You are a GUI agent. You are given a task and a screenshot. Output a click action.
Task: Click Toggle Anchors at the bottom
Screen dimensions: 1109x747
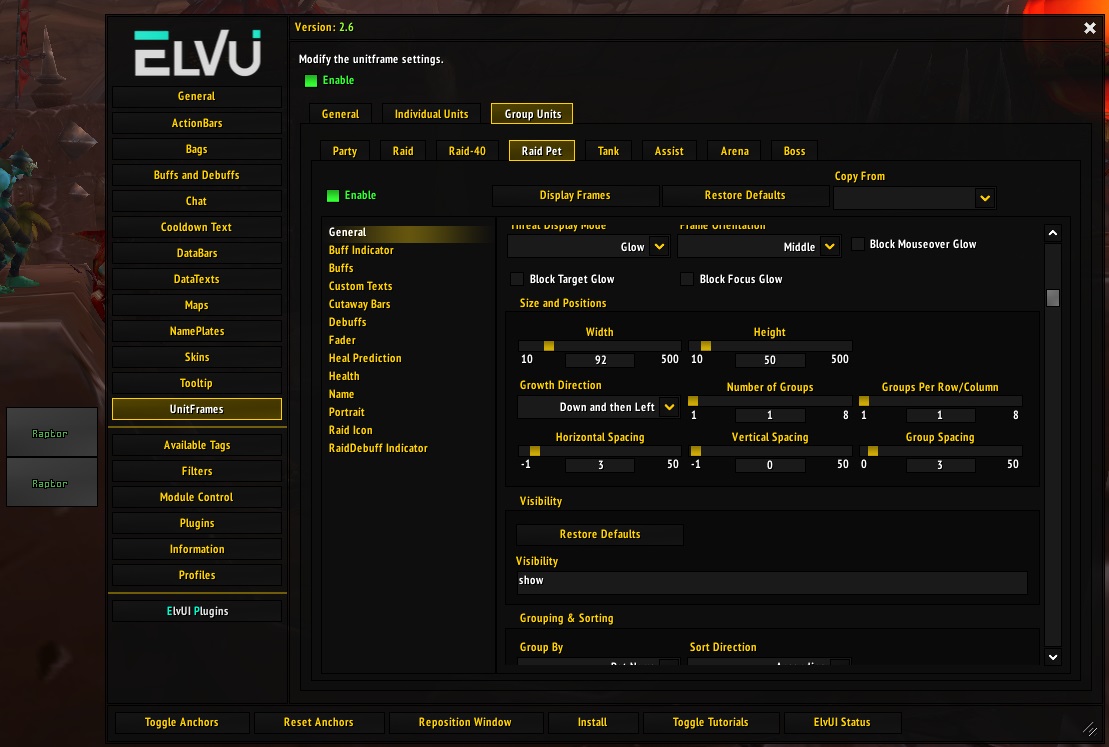click(181, 722)
